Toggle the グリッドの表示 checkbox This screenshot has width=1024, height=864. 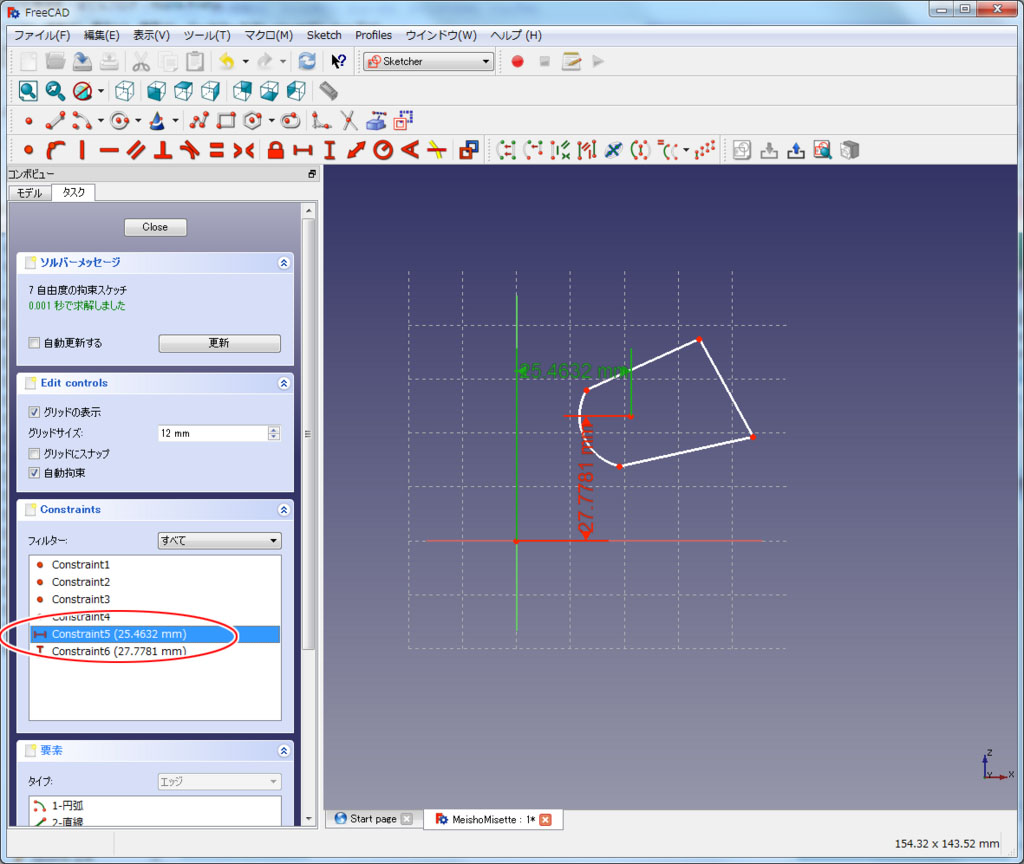tap(34, 412)
